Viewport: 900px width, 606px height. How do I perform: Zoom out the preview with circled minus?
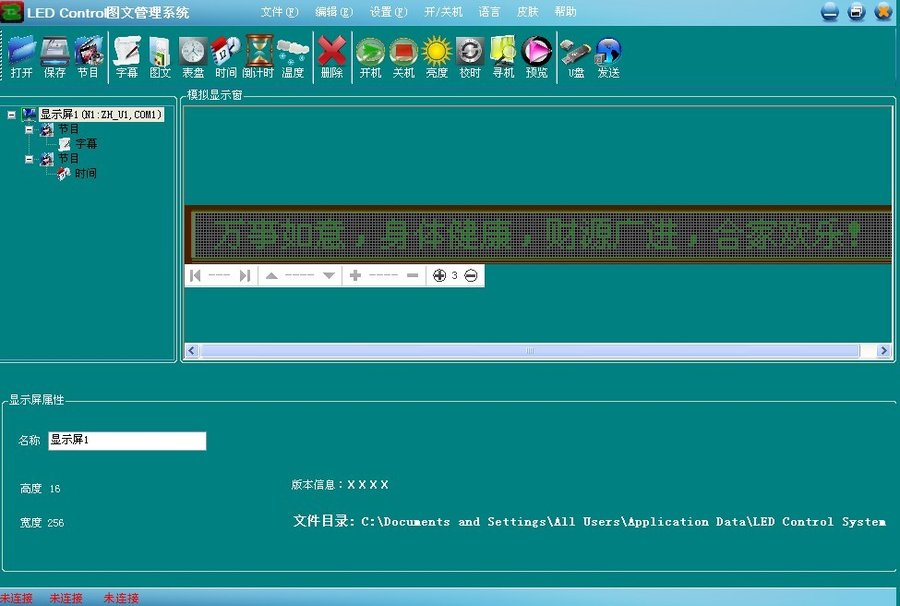pyautogui.click(x=471, y=276)
